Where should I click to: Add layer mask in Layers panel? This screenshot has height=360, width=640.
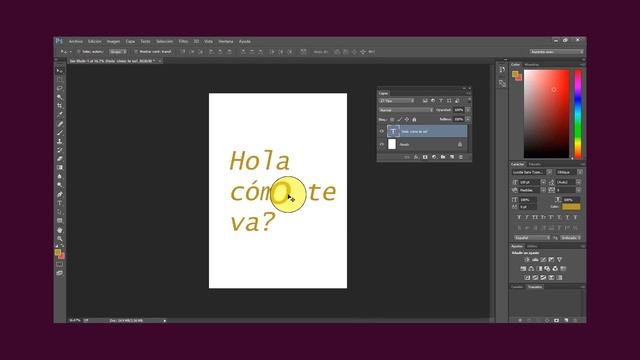[x=425, y=157]
